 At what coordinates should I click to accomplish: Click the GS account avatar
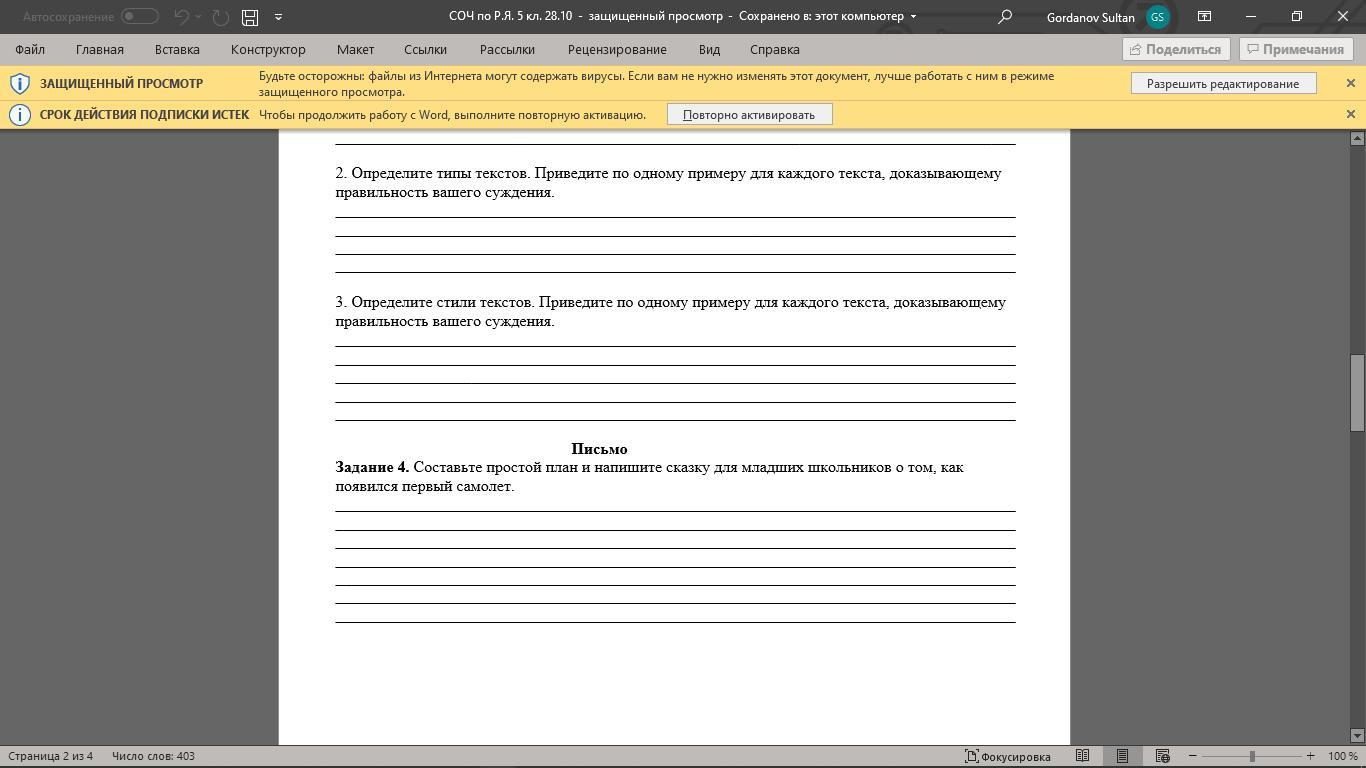pos(1157,17)
